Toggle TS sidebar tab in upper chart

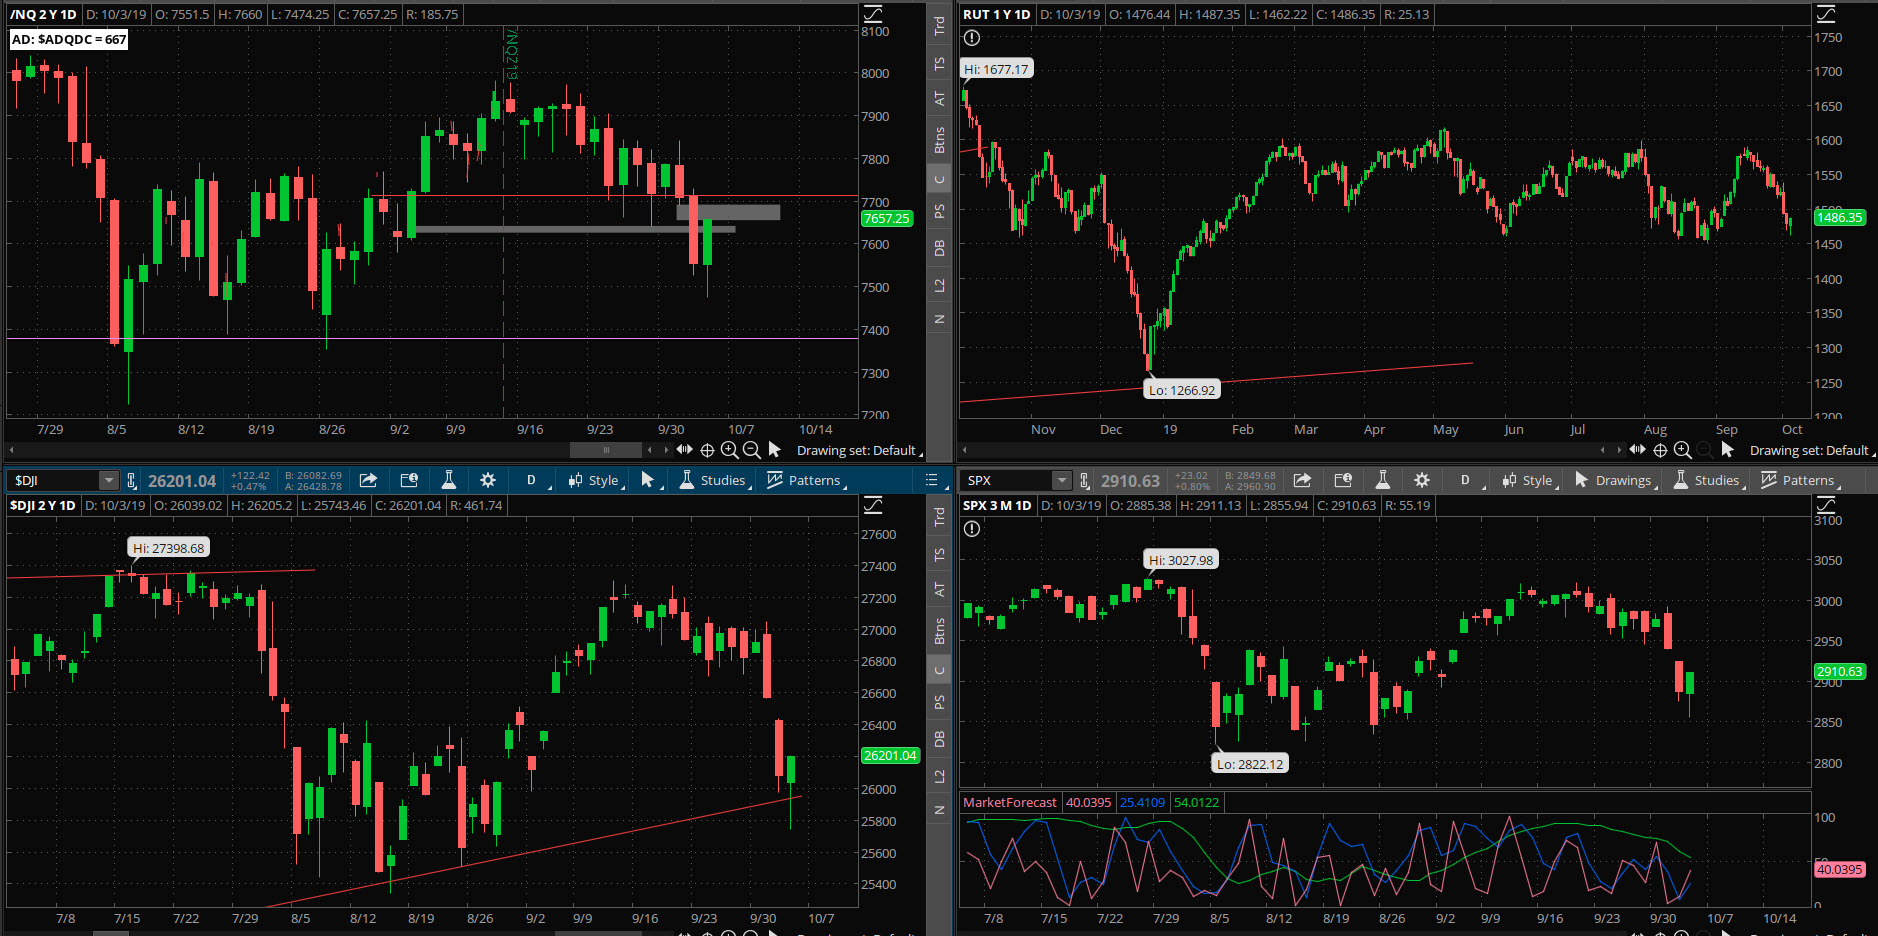click(939, 64)
